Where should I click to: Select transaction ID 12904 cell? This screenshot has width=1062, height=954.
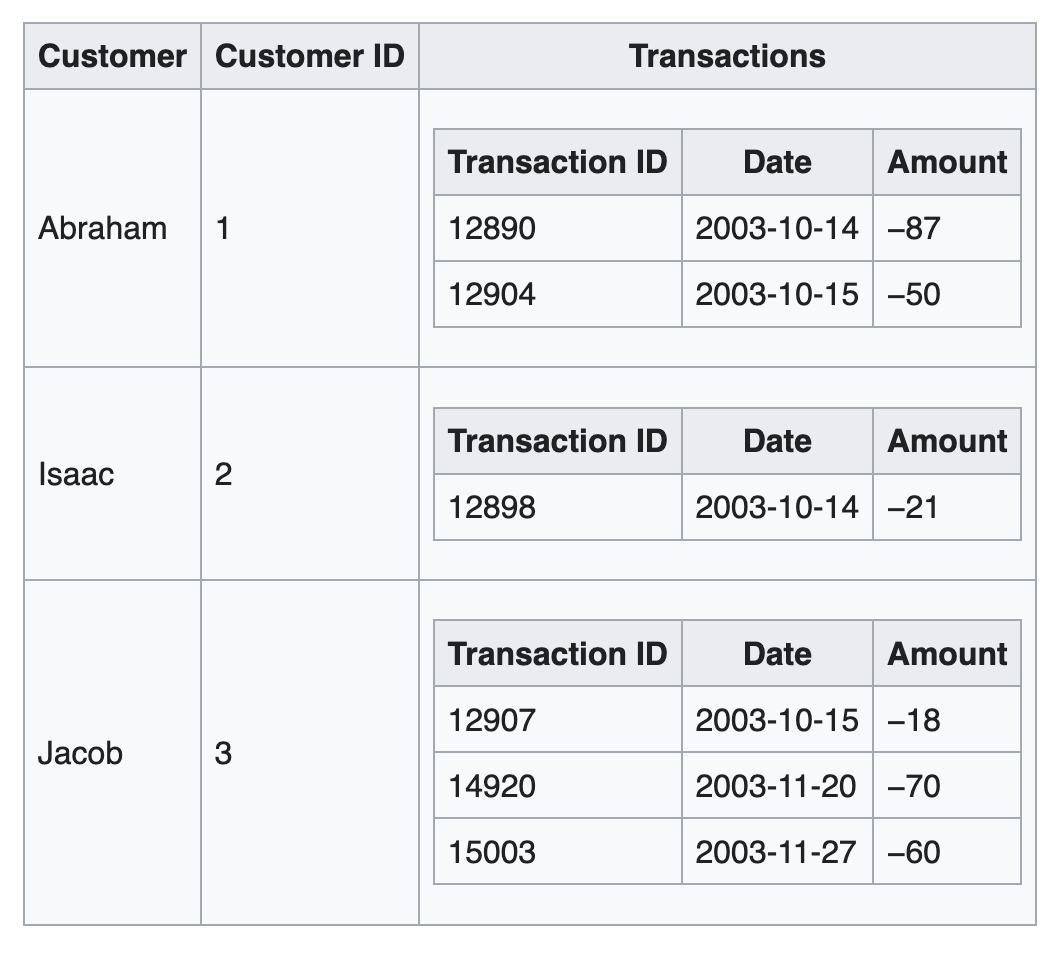492,294
